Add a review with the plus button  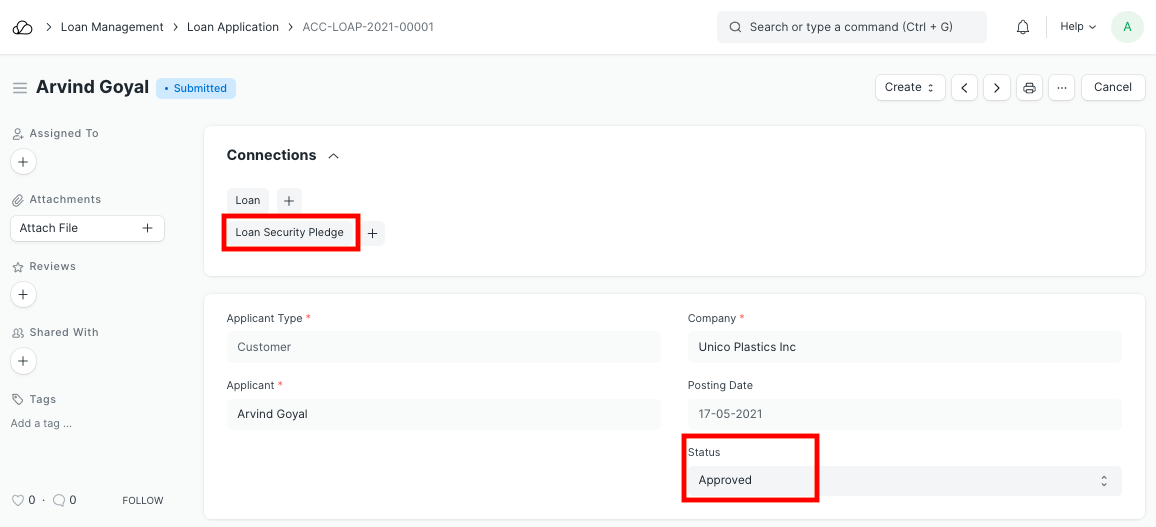click(23, 294)
